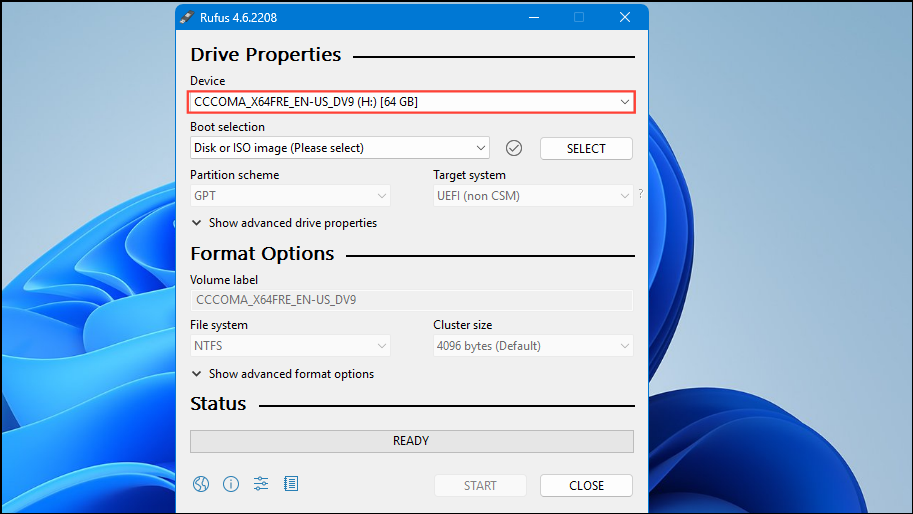Click the target system help question mark
This screenshot has width=913, height=514.
click(x=640, y=194)
